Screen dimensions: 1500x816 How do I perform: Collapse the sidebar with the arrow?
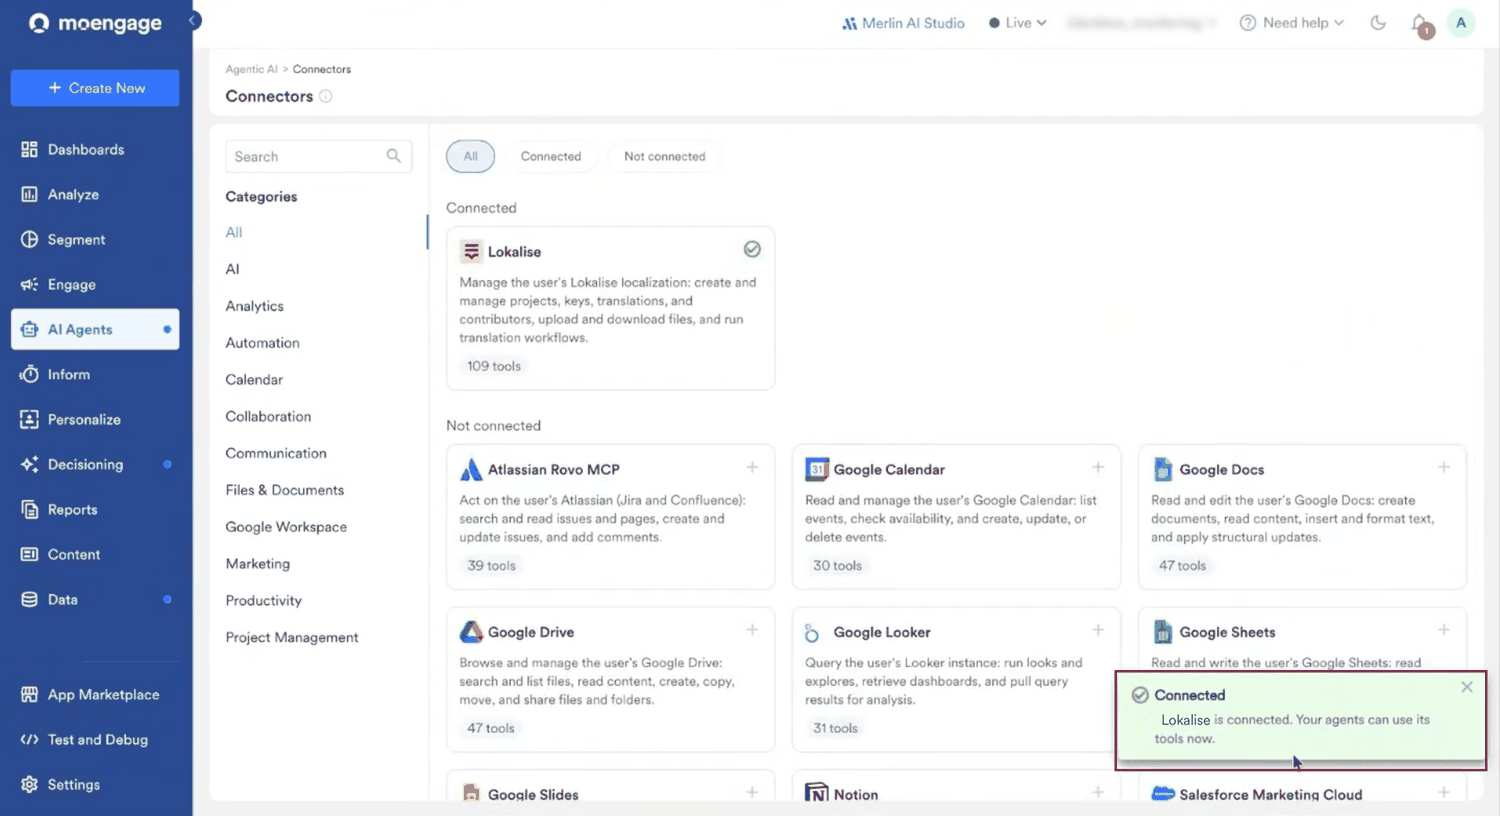(194, 20)
